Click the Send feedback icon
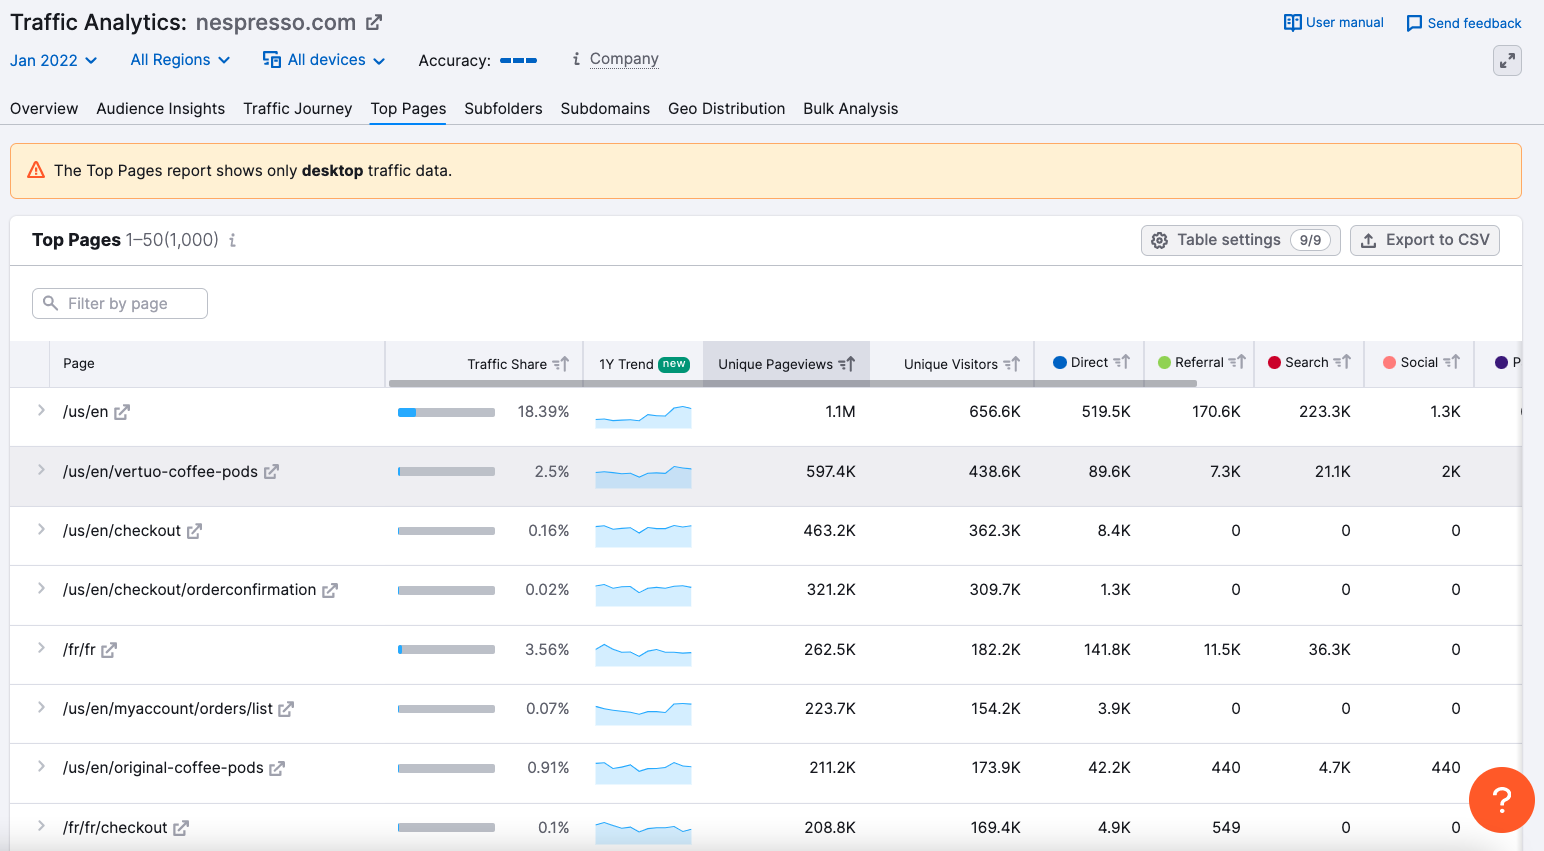 (x=1413, y=22)
